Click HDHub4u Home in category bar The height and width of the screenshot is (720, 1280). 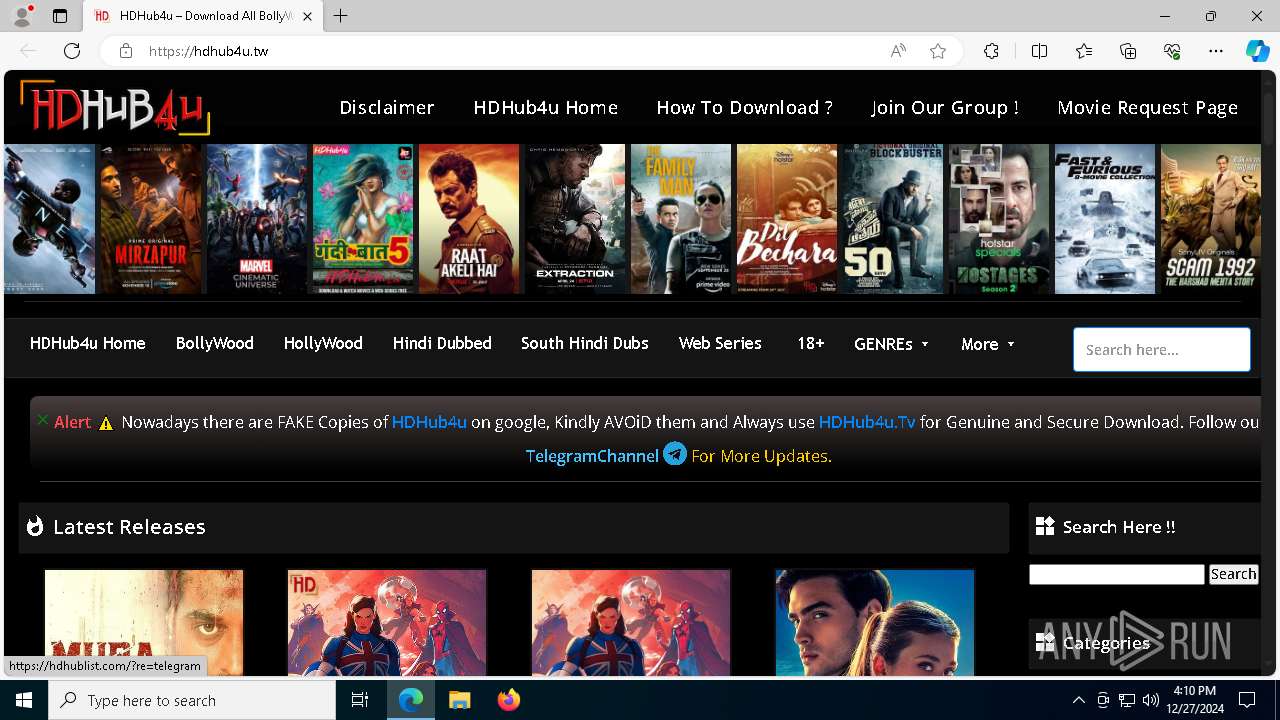click(88, 343)
